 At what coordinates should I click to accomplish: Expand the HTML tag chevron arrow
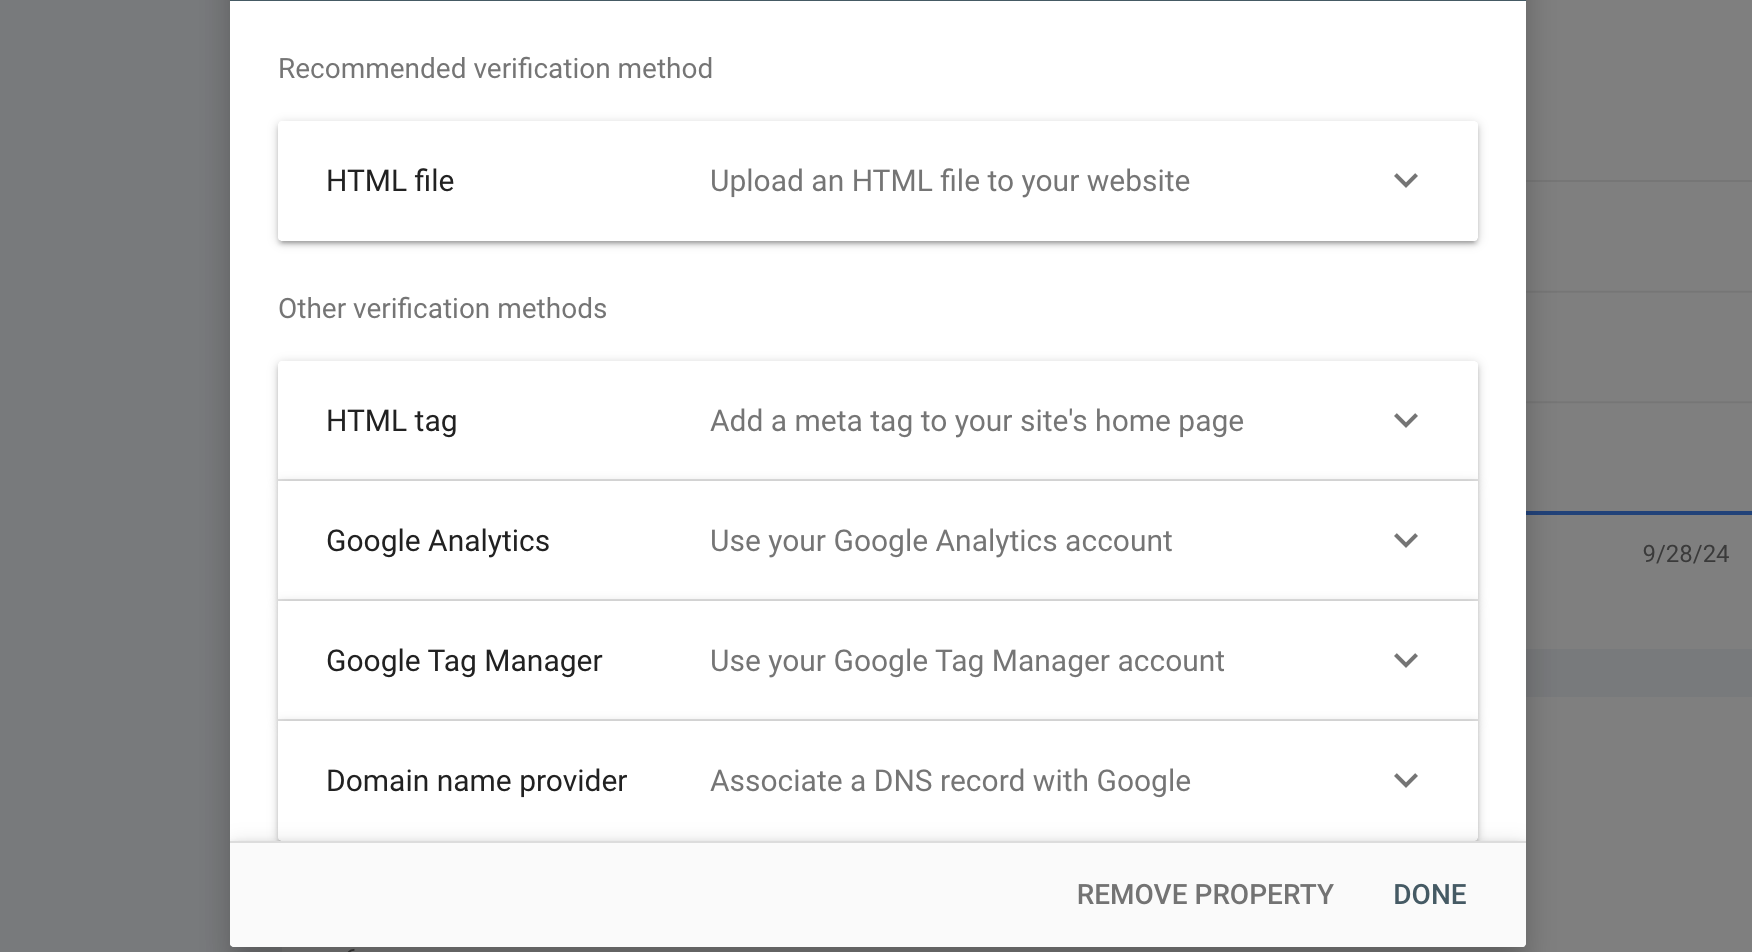(1406, 421)
